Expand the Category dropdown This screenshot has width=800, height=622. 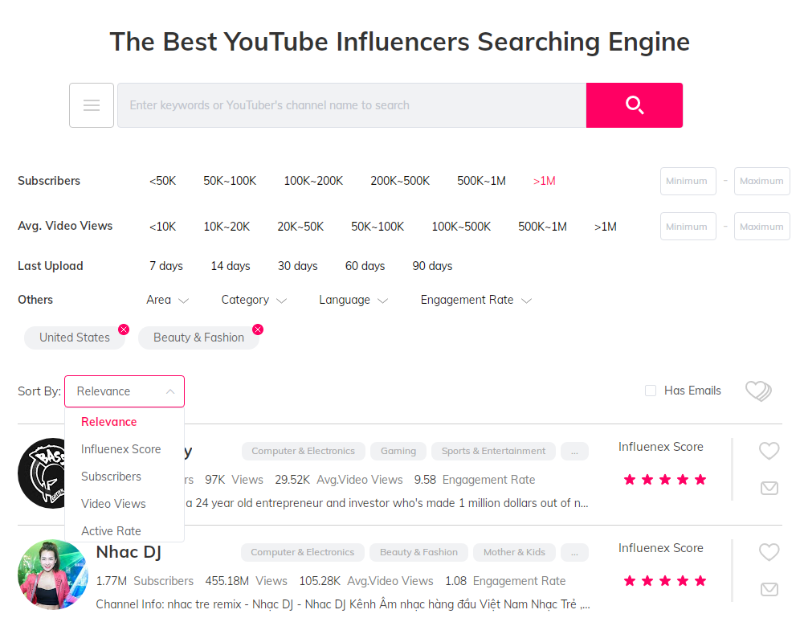254,300
